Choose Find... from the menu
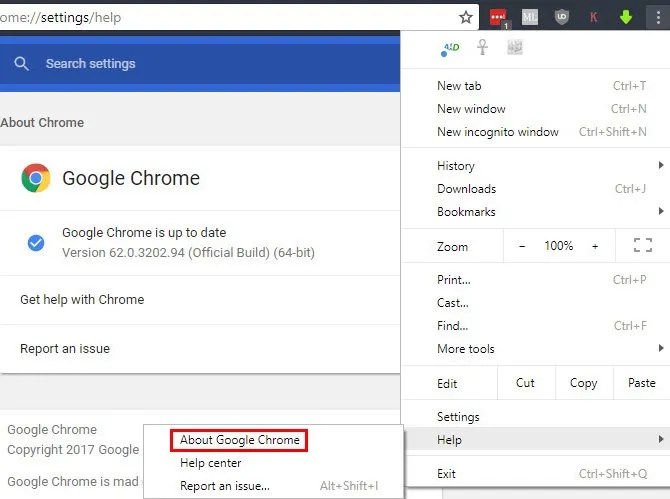This screenshot has width=670, height=499. [x=537, y=326]
